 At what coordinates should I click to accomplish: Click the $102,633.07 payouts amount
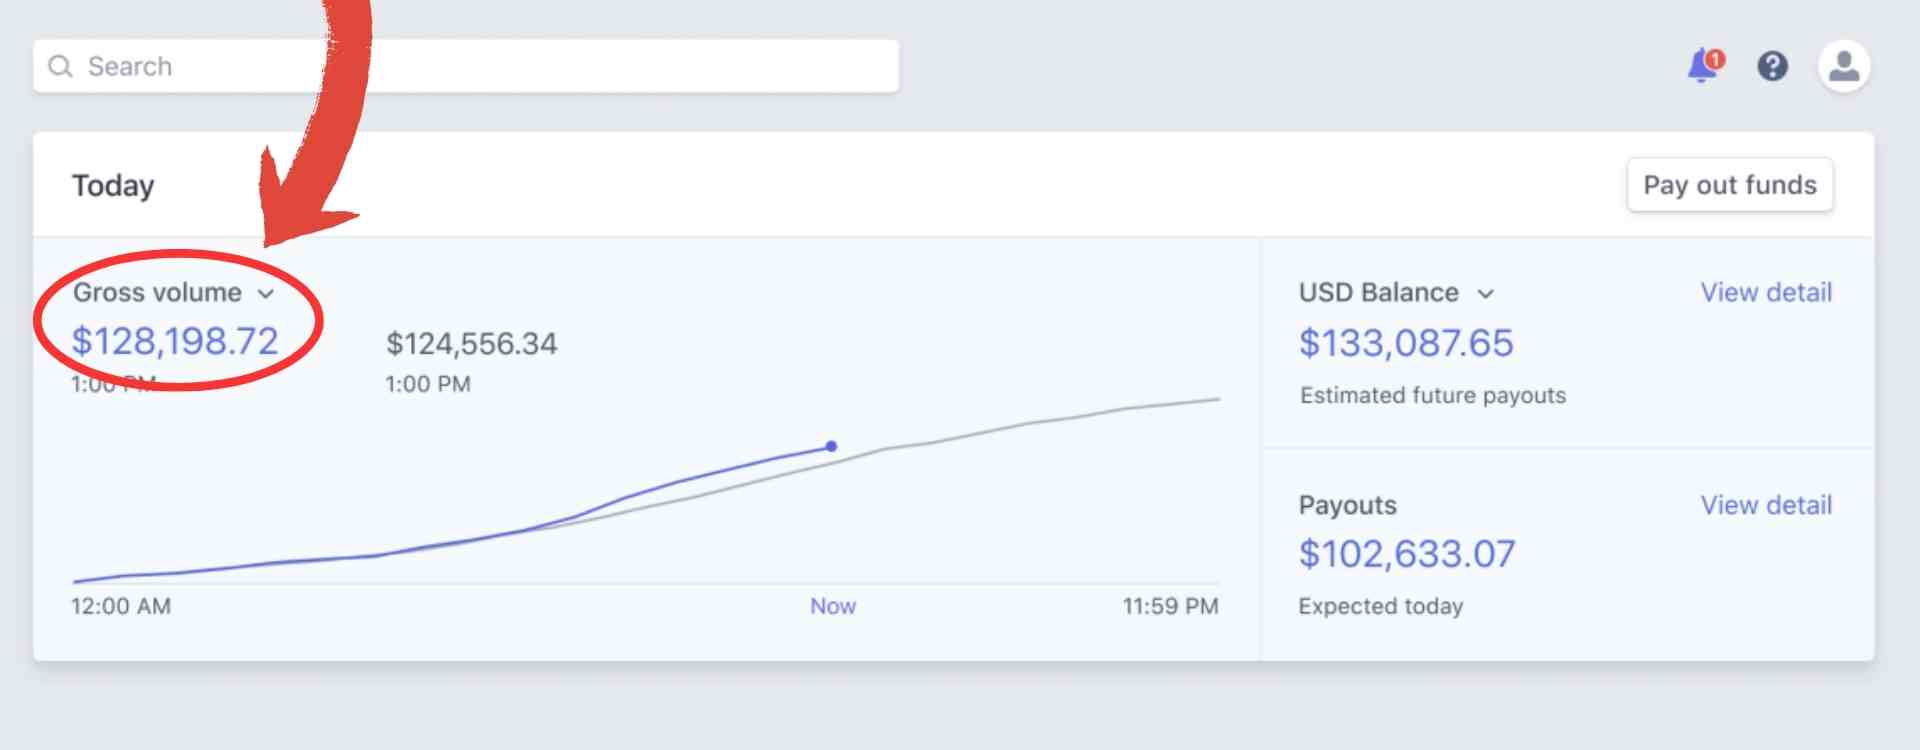[x=1406, y=554]
